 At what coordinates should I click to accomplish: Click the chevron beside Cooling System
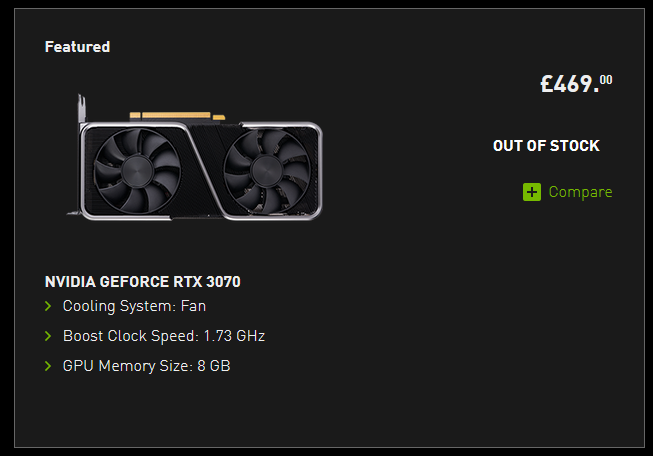click(48, 306)
